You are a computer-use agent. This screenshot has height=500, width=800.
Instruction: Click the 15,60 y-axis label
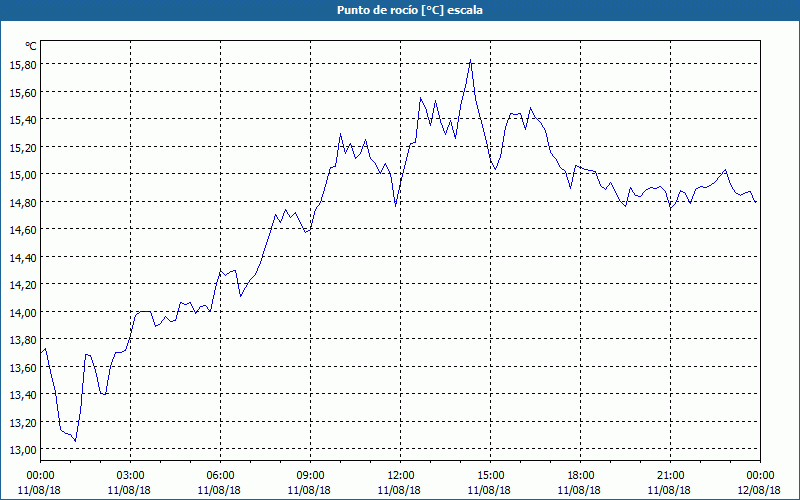[22, 93]
